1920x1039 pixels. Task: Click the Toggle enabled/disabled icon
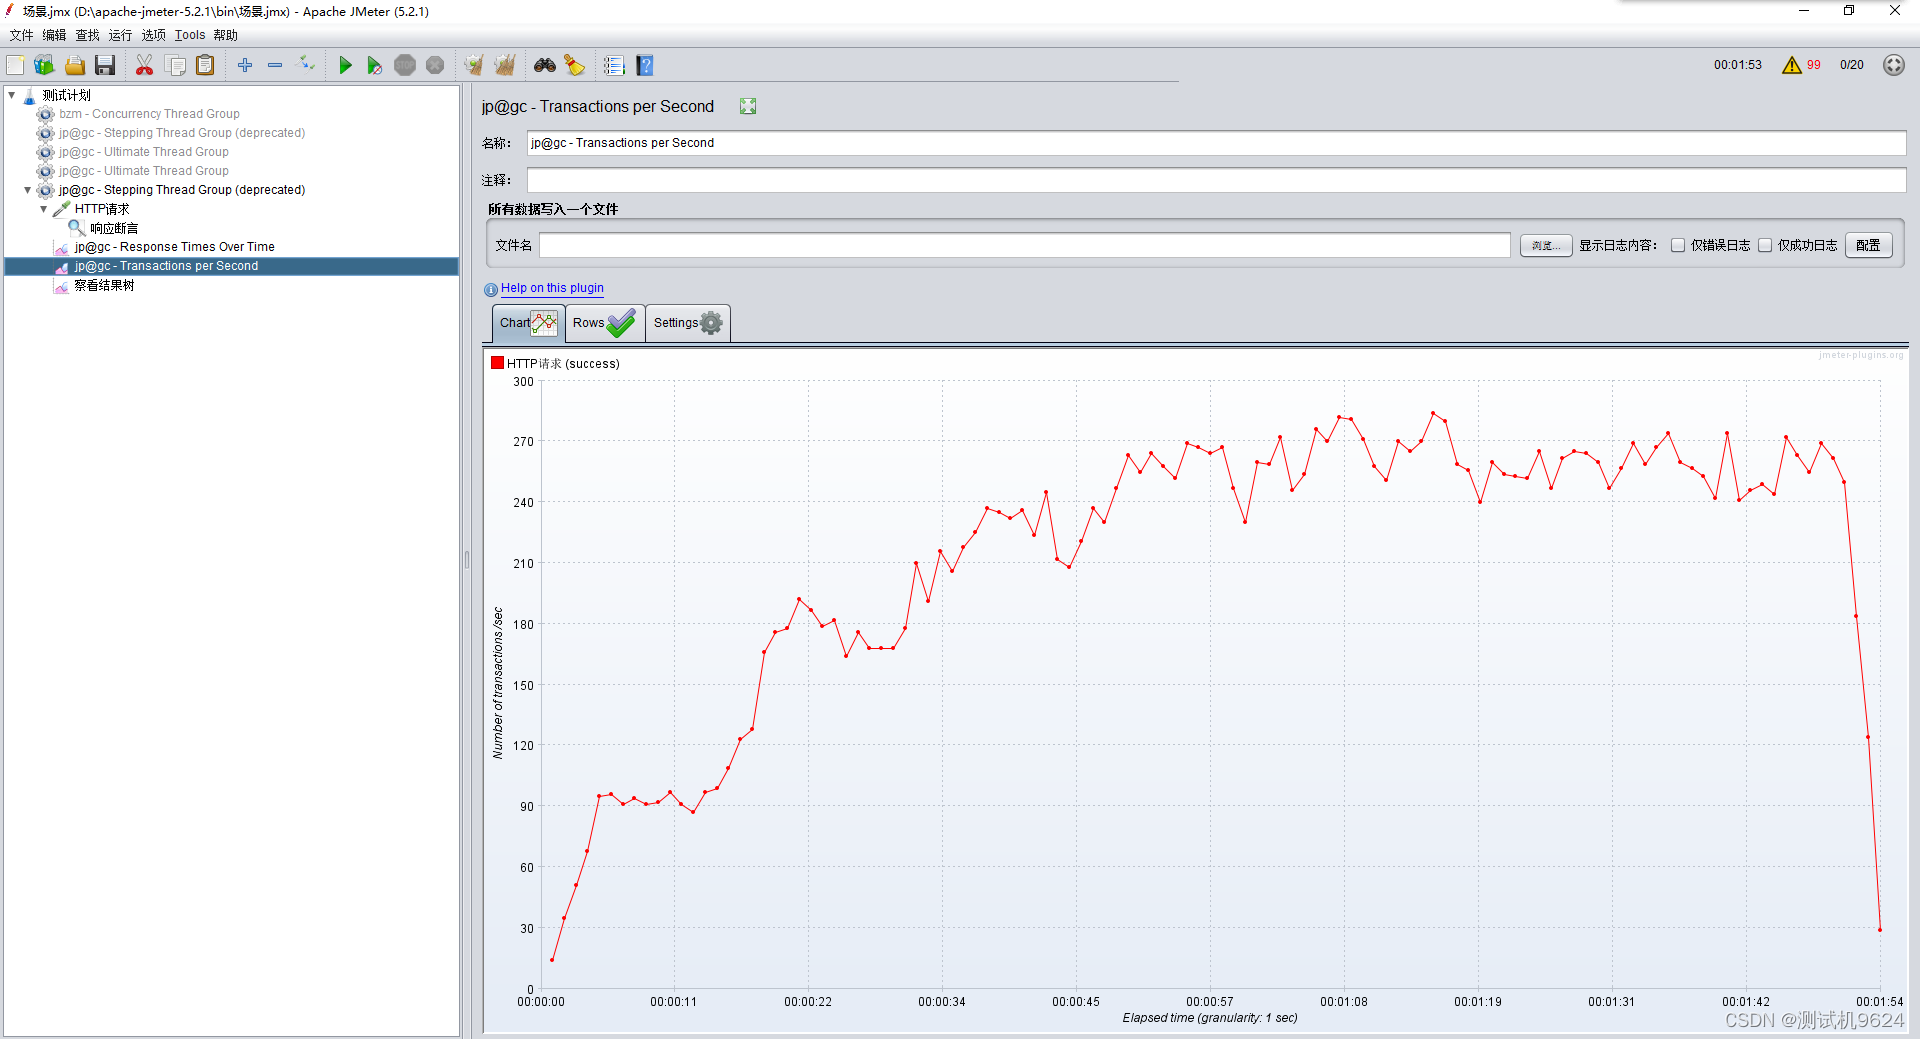coord(307,65)
